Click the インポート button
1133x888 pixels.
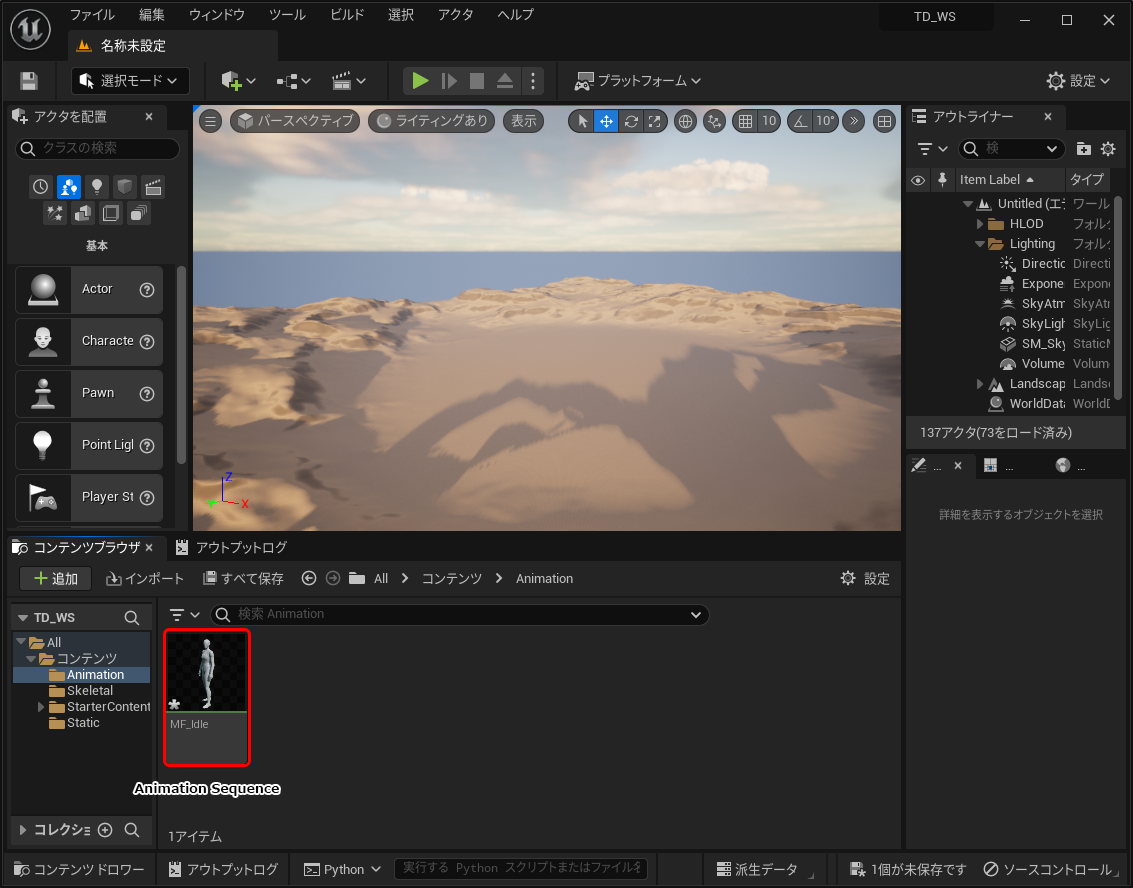146,579
